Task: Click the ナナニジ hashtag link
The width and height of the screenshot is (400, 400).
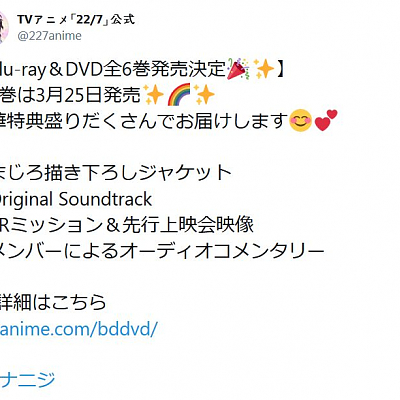Action: [x=27, y=380]
